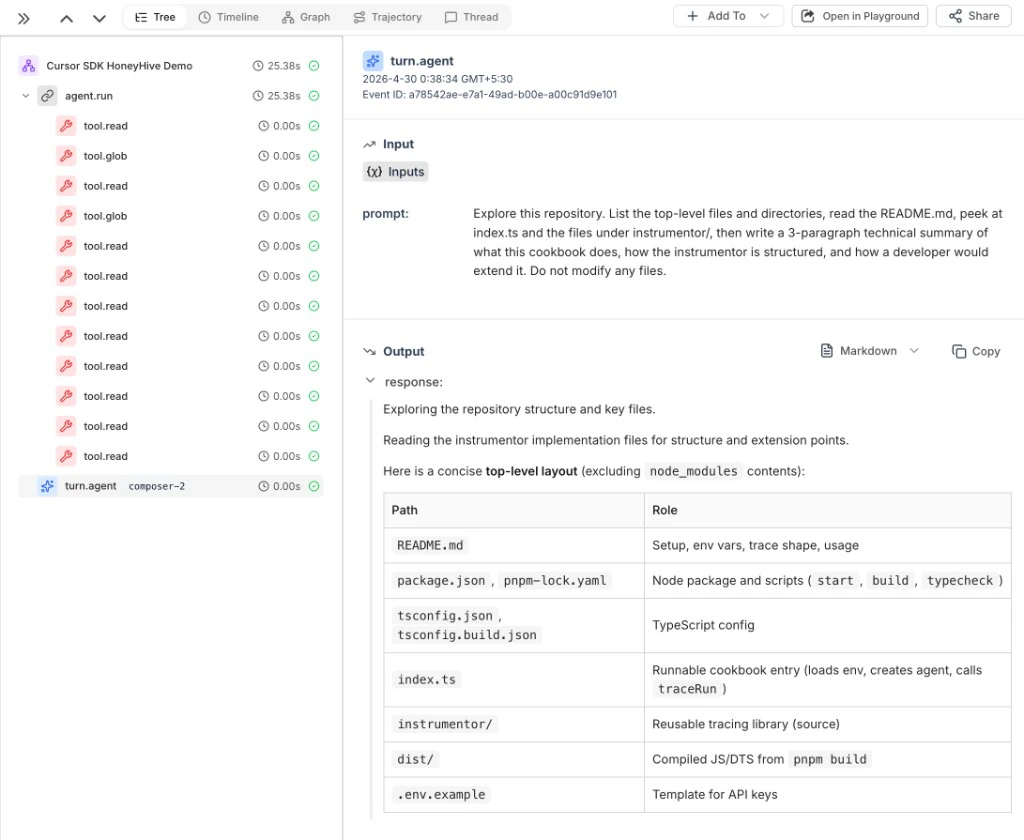
Task: Click the timestamp 2026-4-30 0:38:34
Action: 438,79
